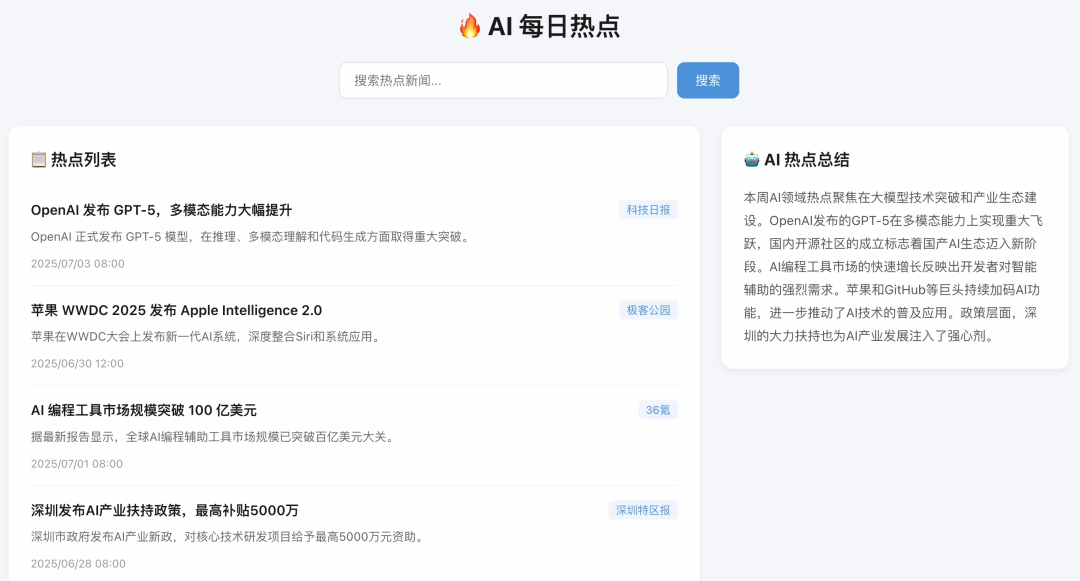
Task: Open the 苹果 WWDC 2025 headline
Action: point(176,310)
